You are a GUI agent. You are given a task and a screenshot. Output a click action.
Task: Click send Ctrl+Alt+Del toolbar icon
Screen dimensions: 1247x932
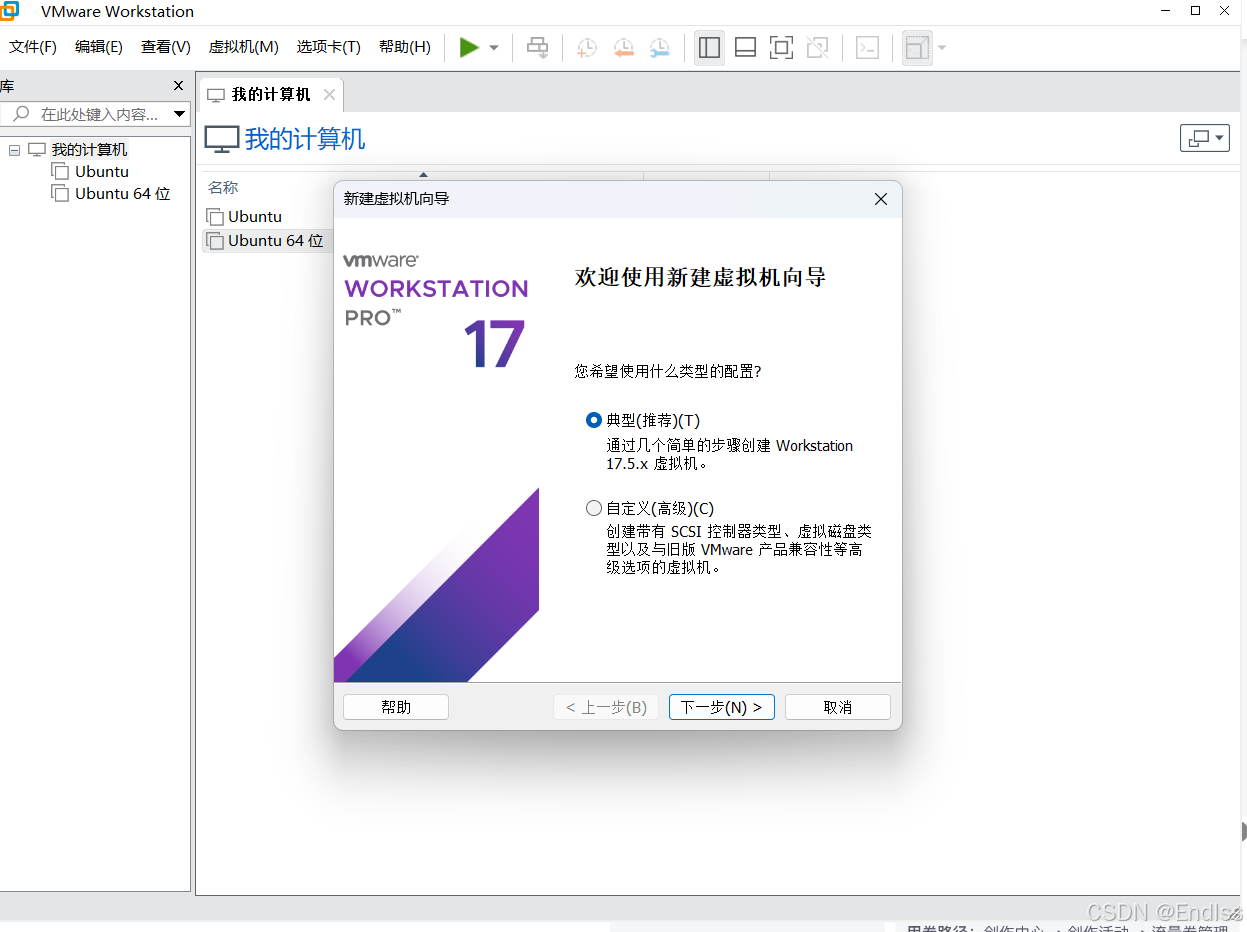[x=538, y=47]
